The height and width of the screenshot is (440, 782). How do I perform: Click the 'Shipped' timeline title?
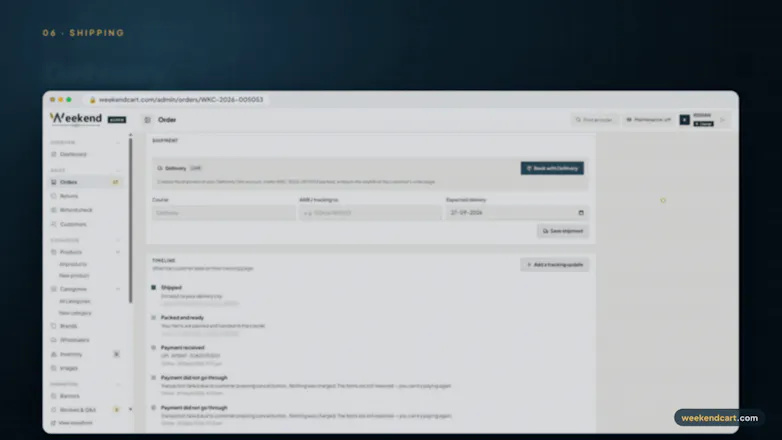coord(171,287)
